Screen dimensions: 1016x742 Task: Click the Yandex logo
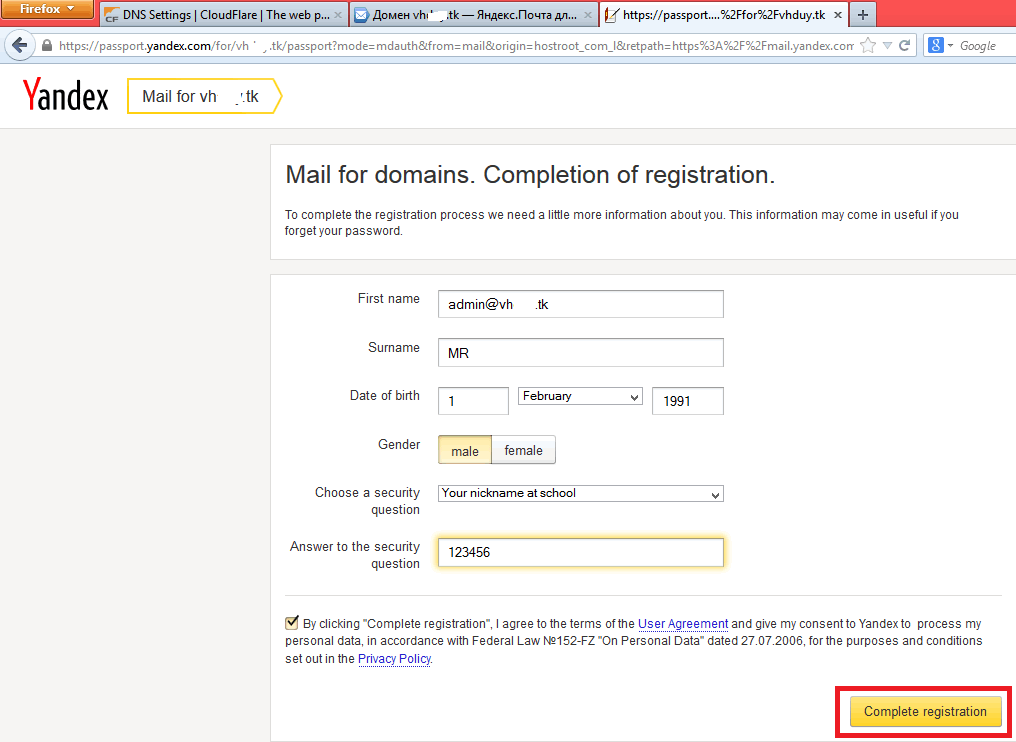tap(66, 96)
